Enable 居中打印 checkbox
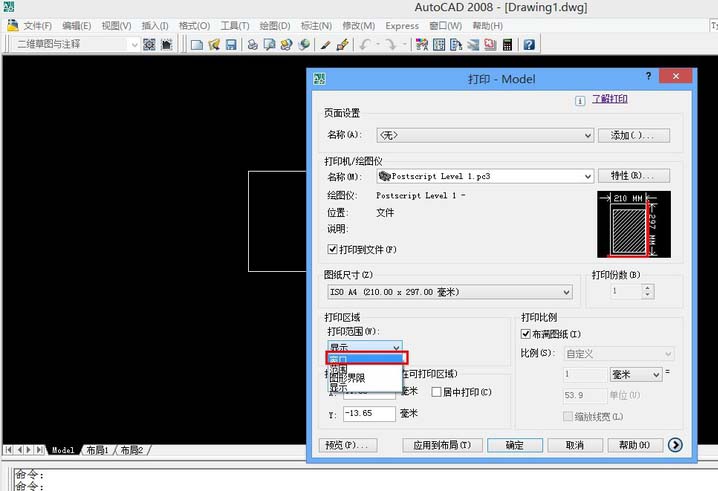This screenshot has width=718, height=491. coord(436,392)
